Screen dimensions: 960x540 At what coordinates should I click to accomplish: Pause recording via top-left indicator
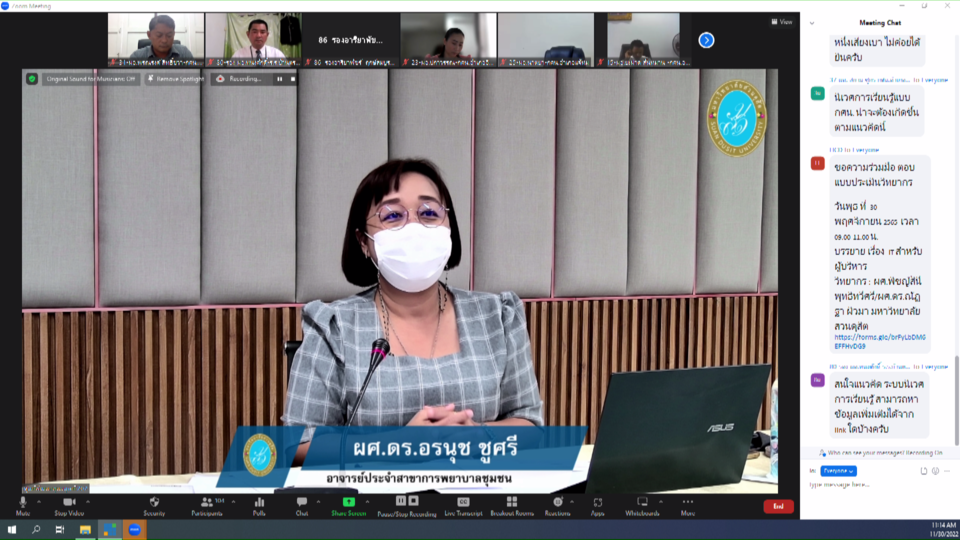(280, 79)
